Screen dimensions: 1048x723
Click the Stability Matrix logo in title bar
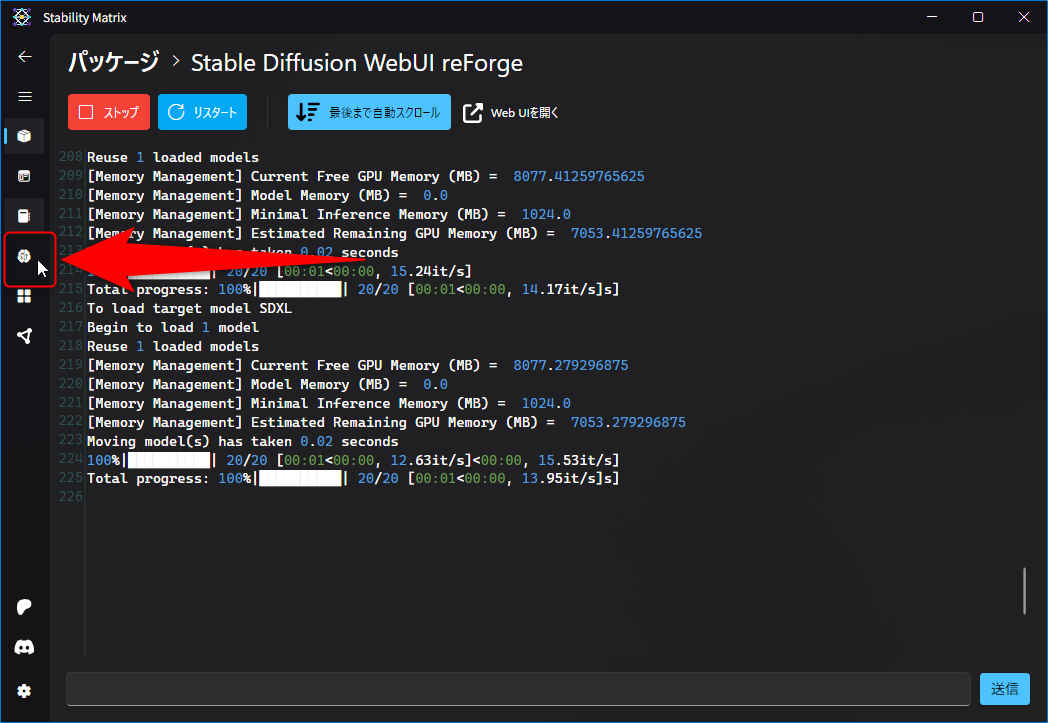(21, 17)
